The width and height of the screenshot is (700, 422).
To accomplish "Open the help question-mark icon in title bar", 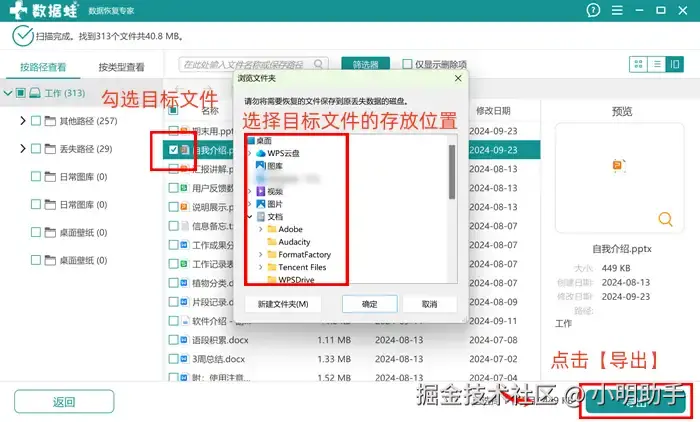I will click(x=593, y=10).
